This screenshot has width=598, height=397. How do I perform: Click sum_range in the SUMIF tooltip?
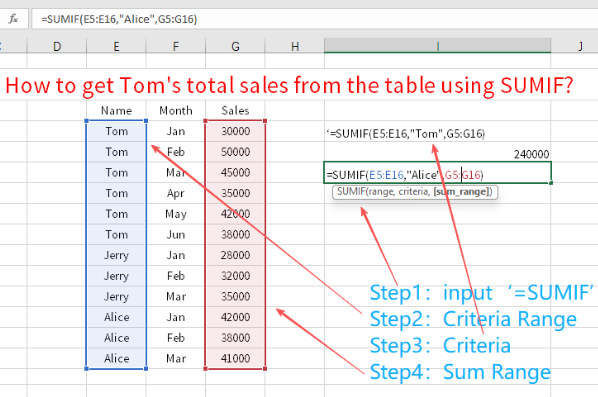point(460,191)
